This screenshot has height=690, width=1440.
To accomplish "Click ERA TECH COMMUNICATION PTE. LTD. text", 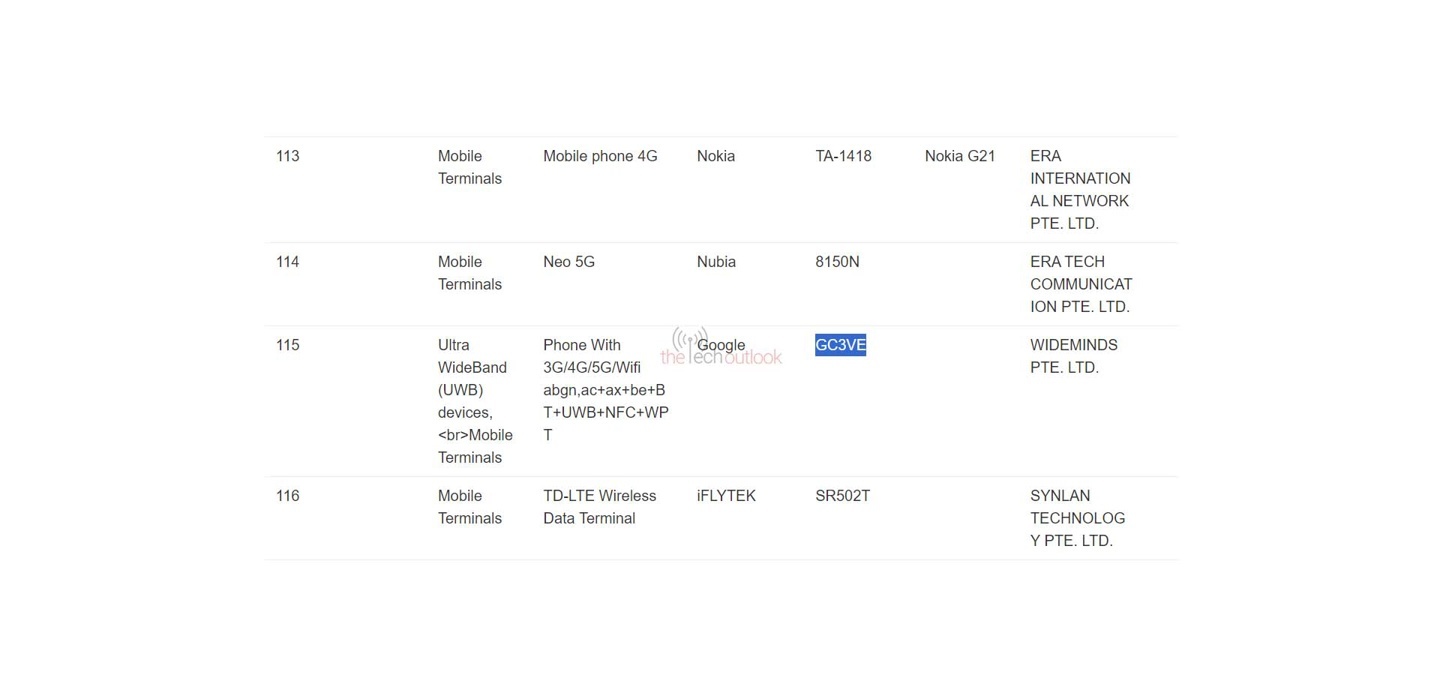I will [x=1081, y=285].
